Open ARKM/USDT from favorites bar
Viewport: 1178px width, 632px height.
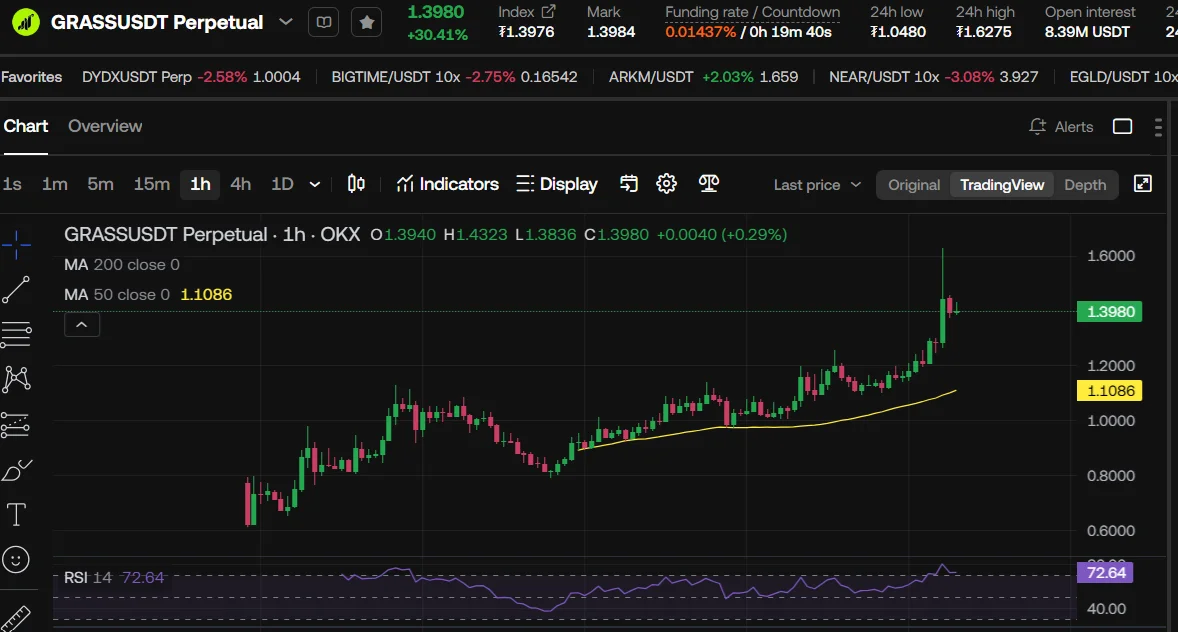(703, 77)
